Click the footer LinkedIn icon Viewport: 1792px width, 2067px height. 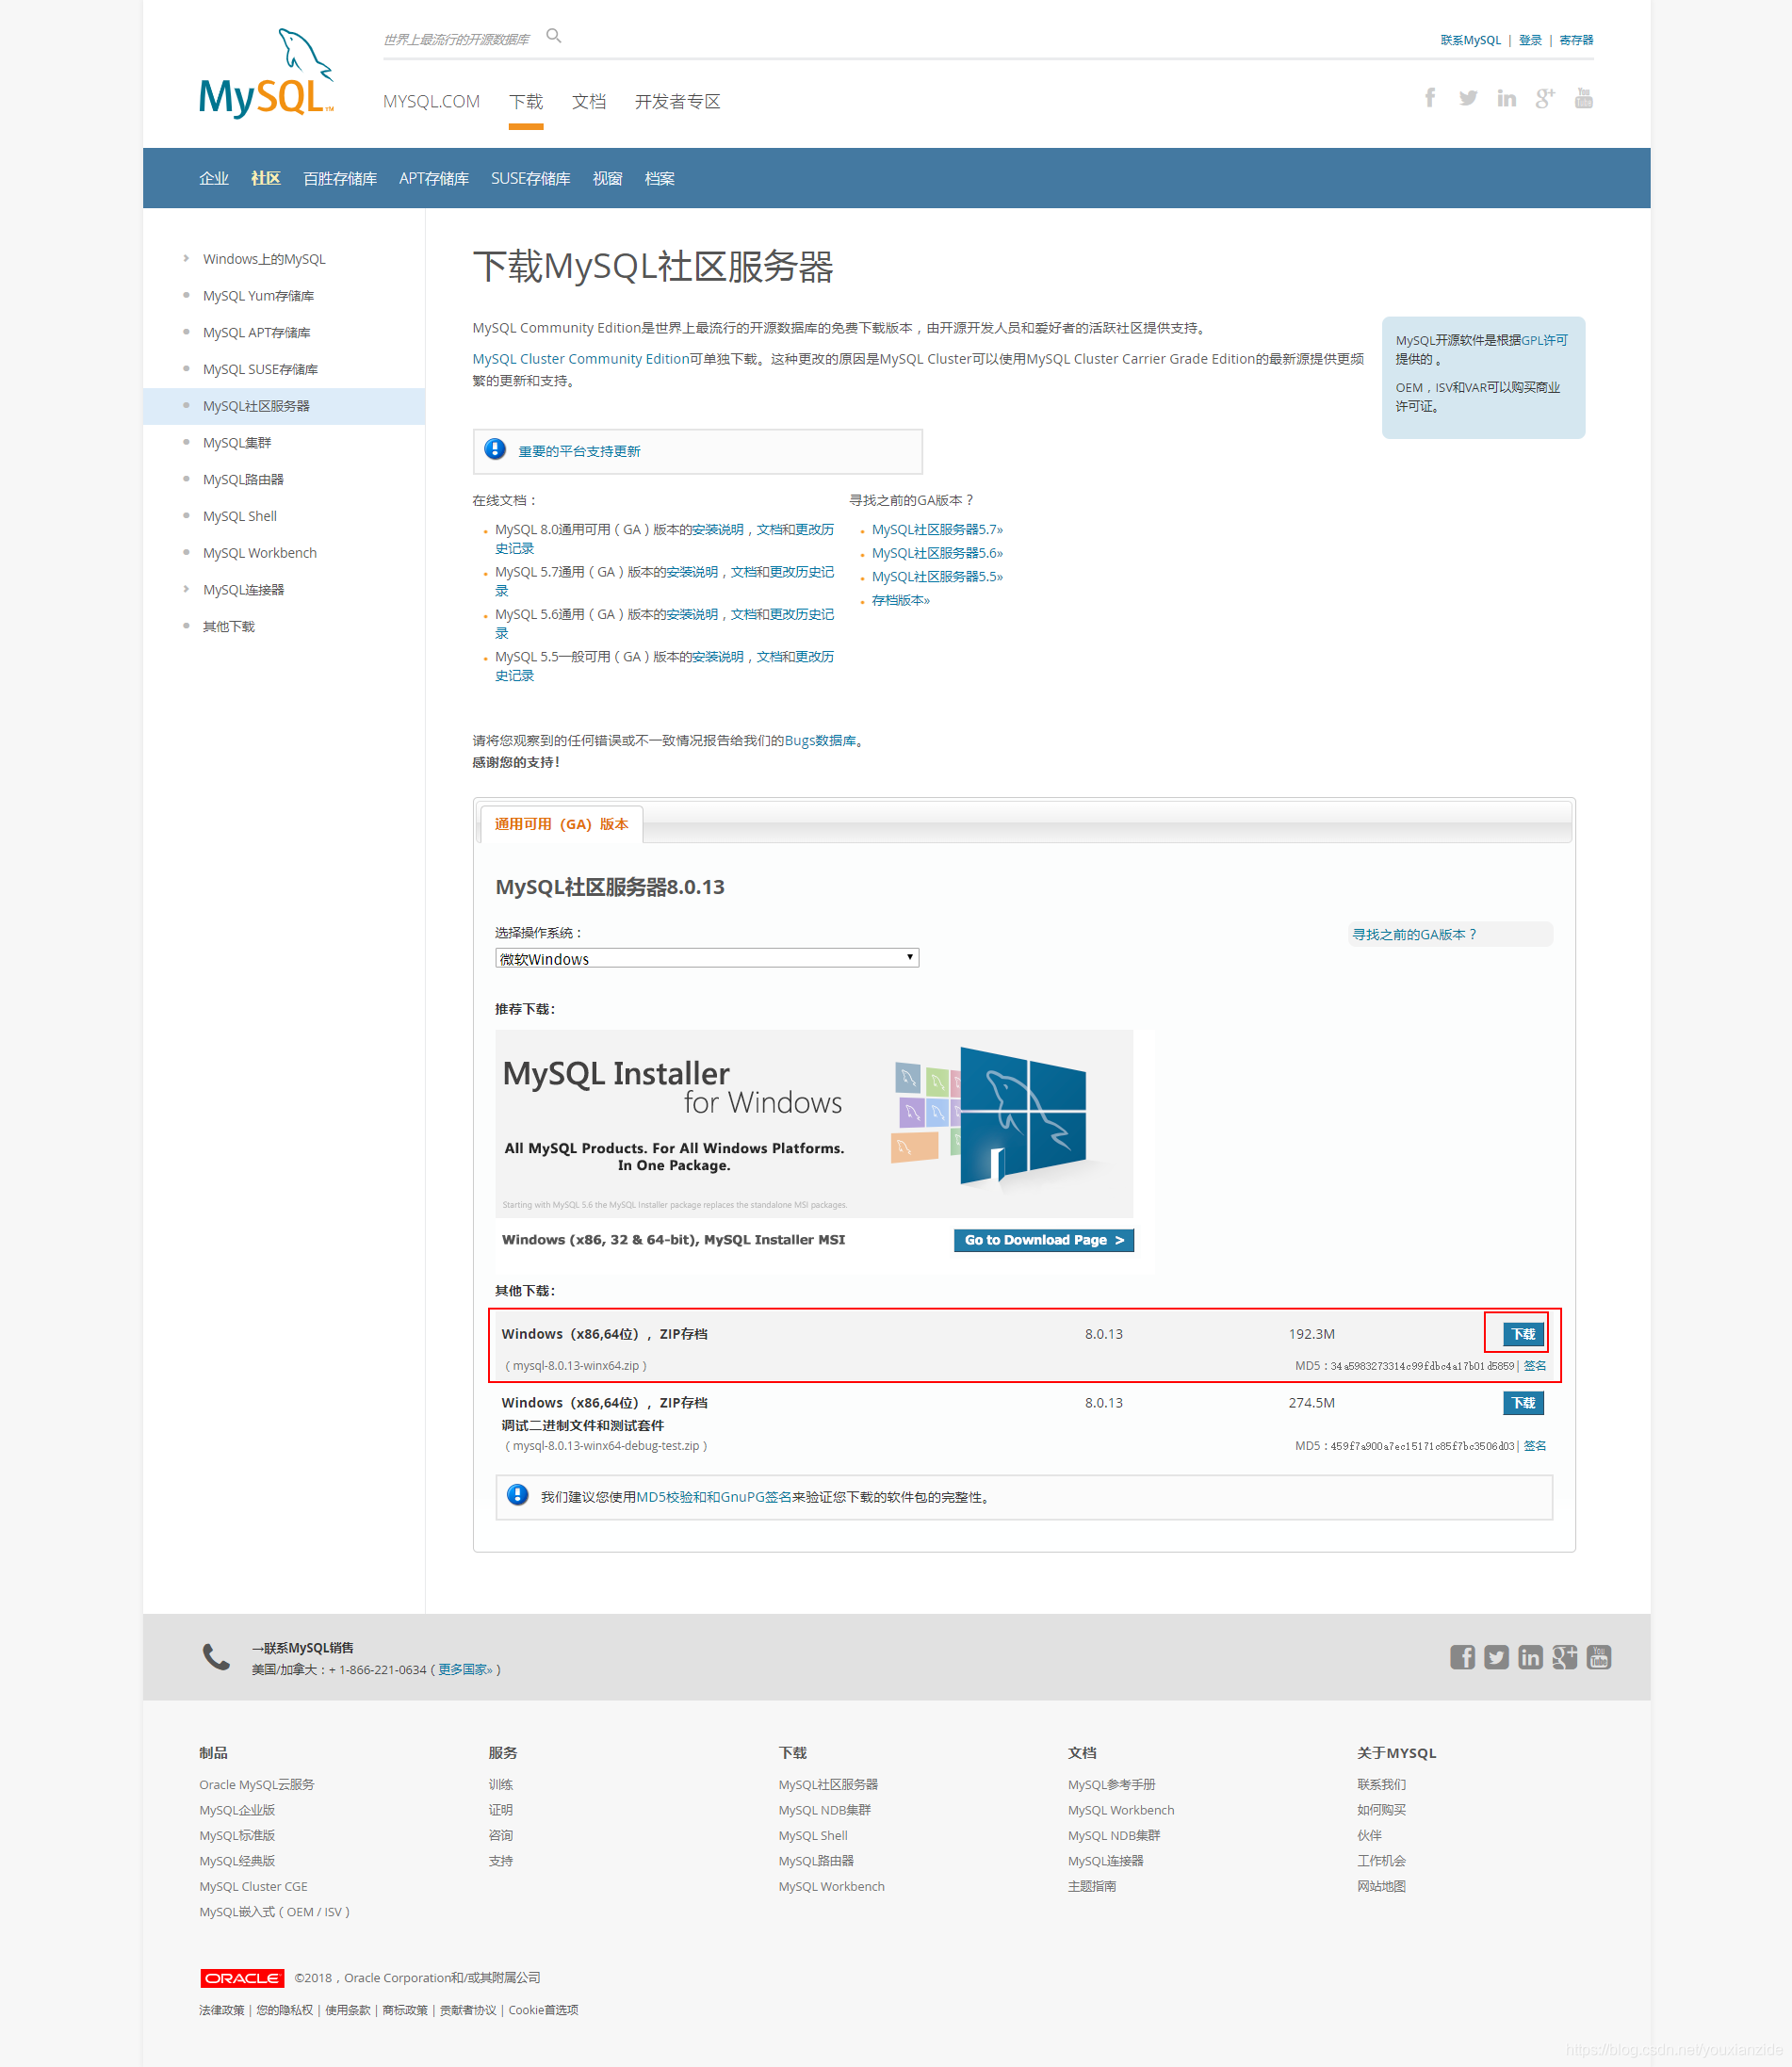1530,1657
